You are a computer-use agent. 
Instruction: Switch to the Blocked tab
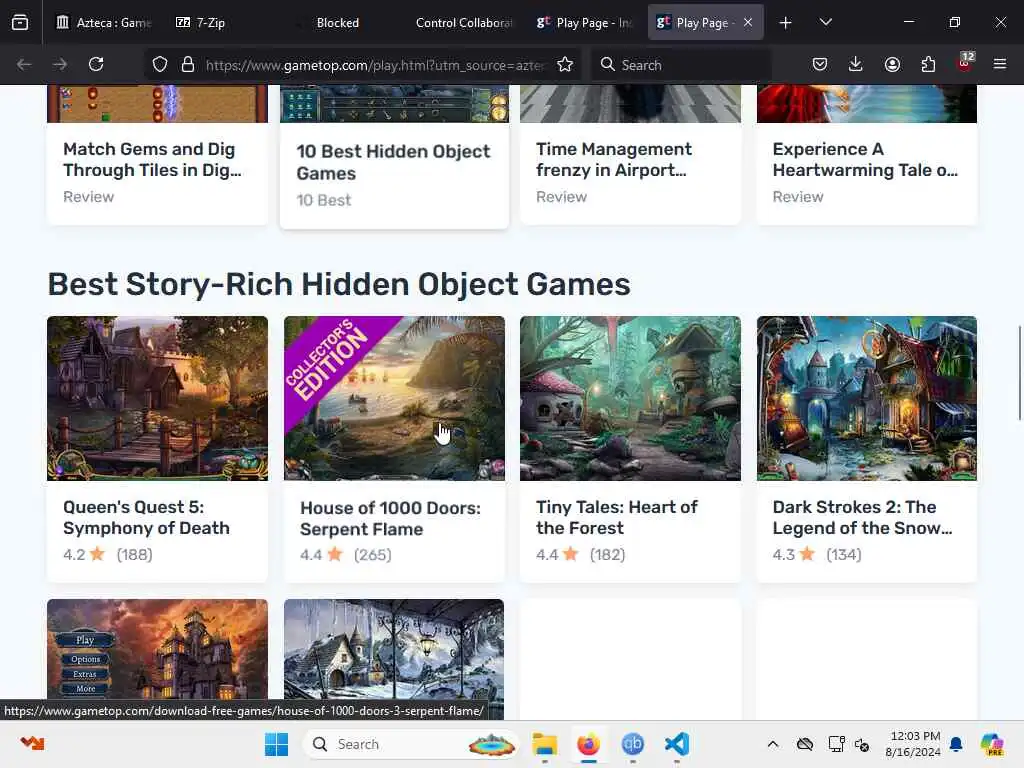coord(338,23)
